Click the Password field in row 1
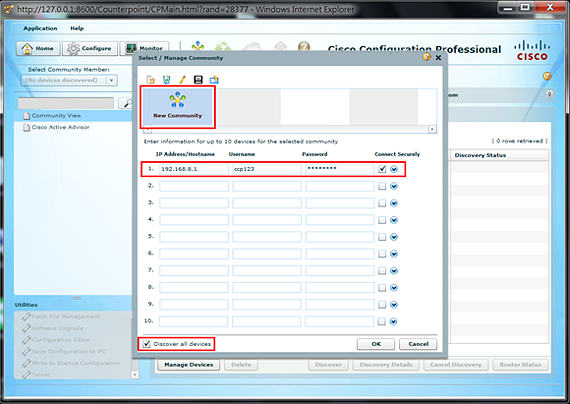Viewport: 570px width, 404px height. [340, 169]
